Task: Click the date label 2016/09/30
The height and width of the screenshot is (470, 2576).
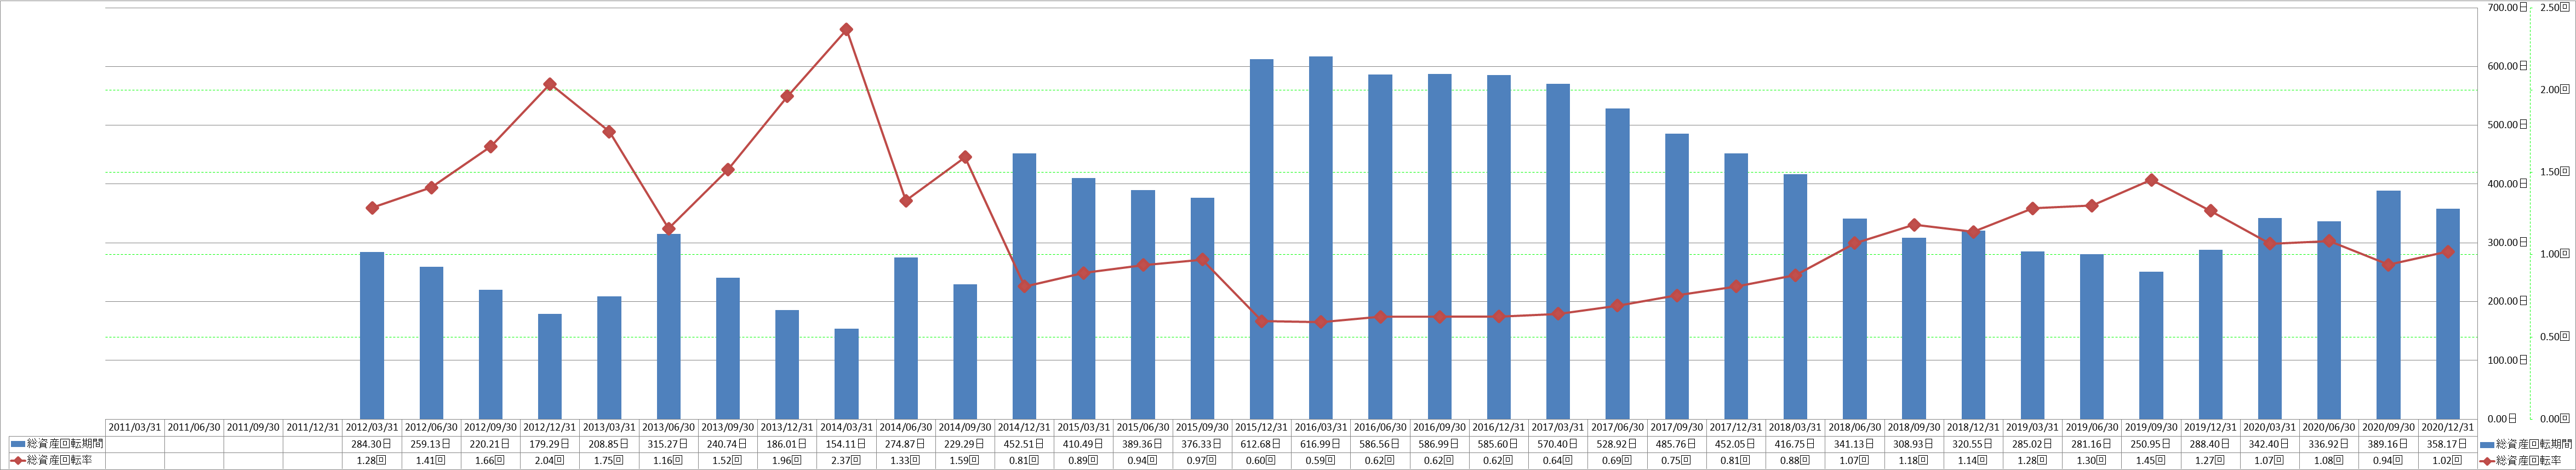Action: [x=1439, y=427]
